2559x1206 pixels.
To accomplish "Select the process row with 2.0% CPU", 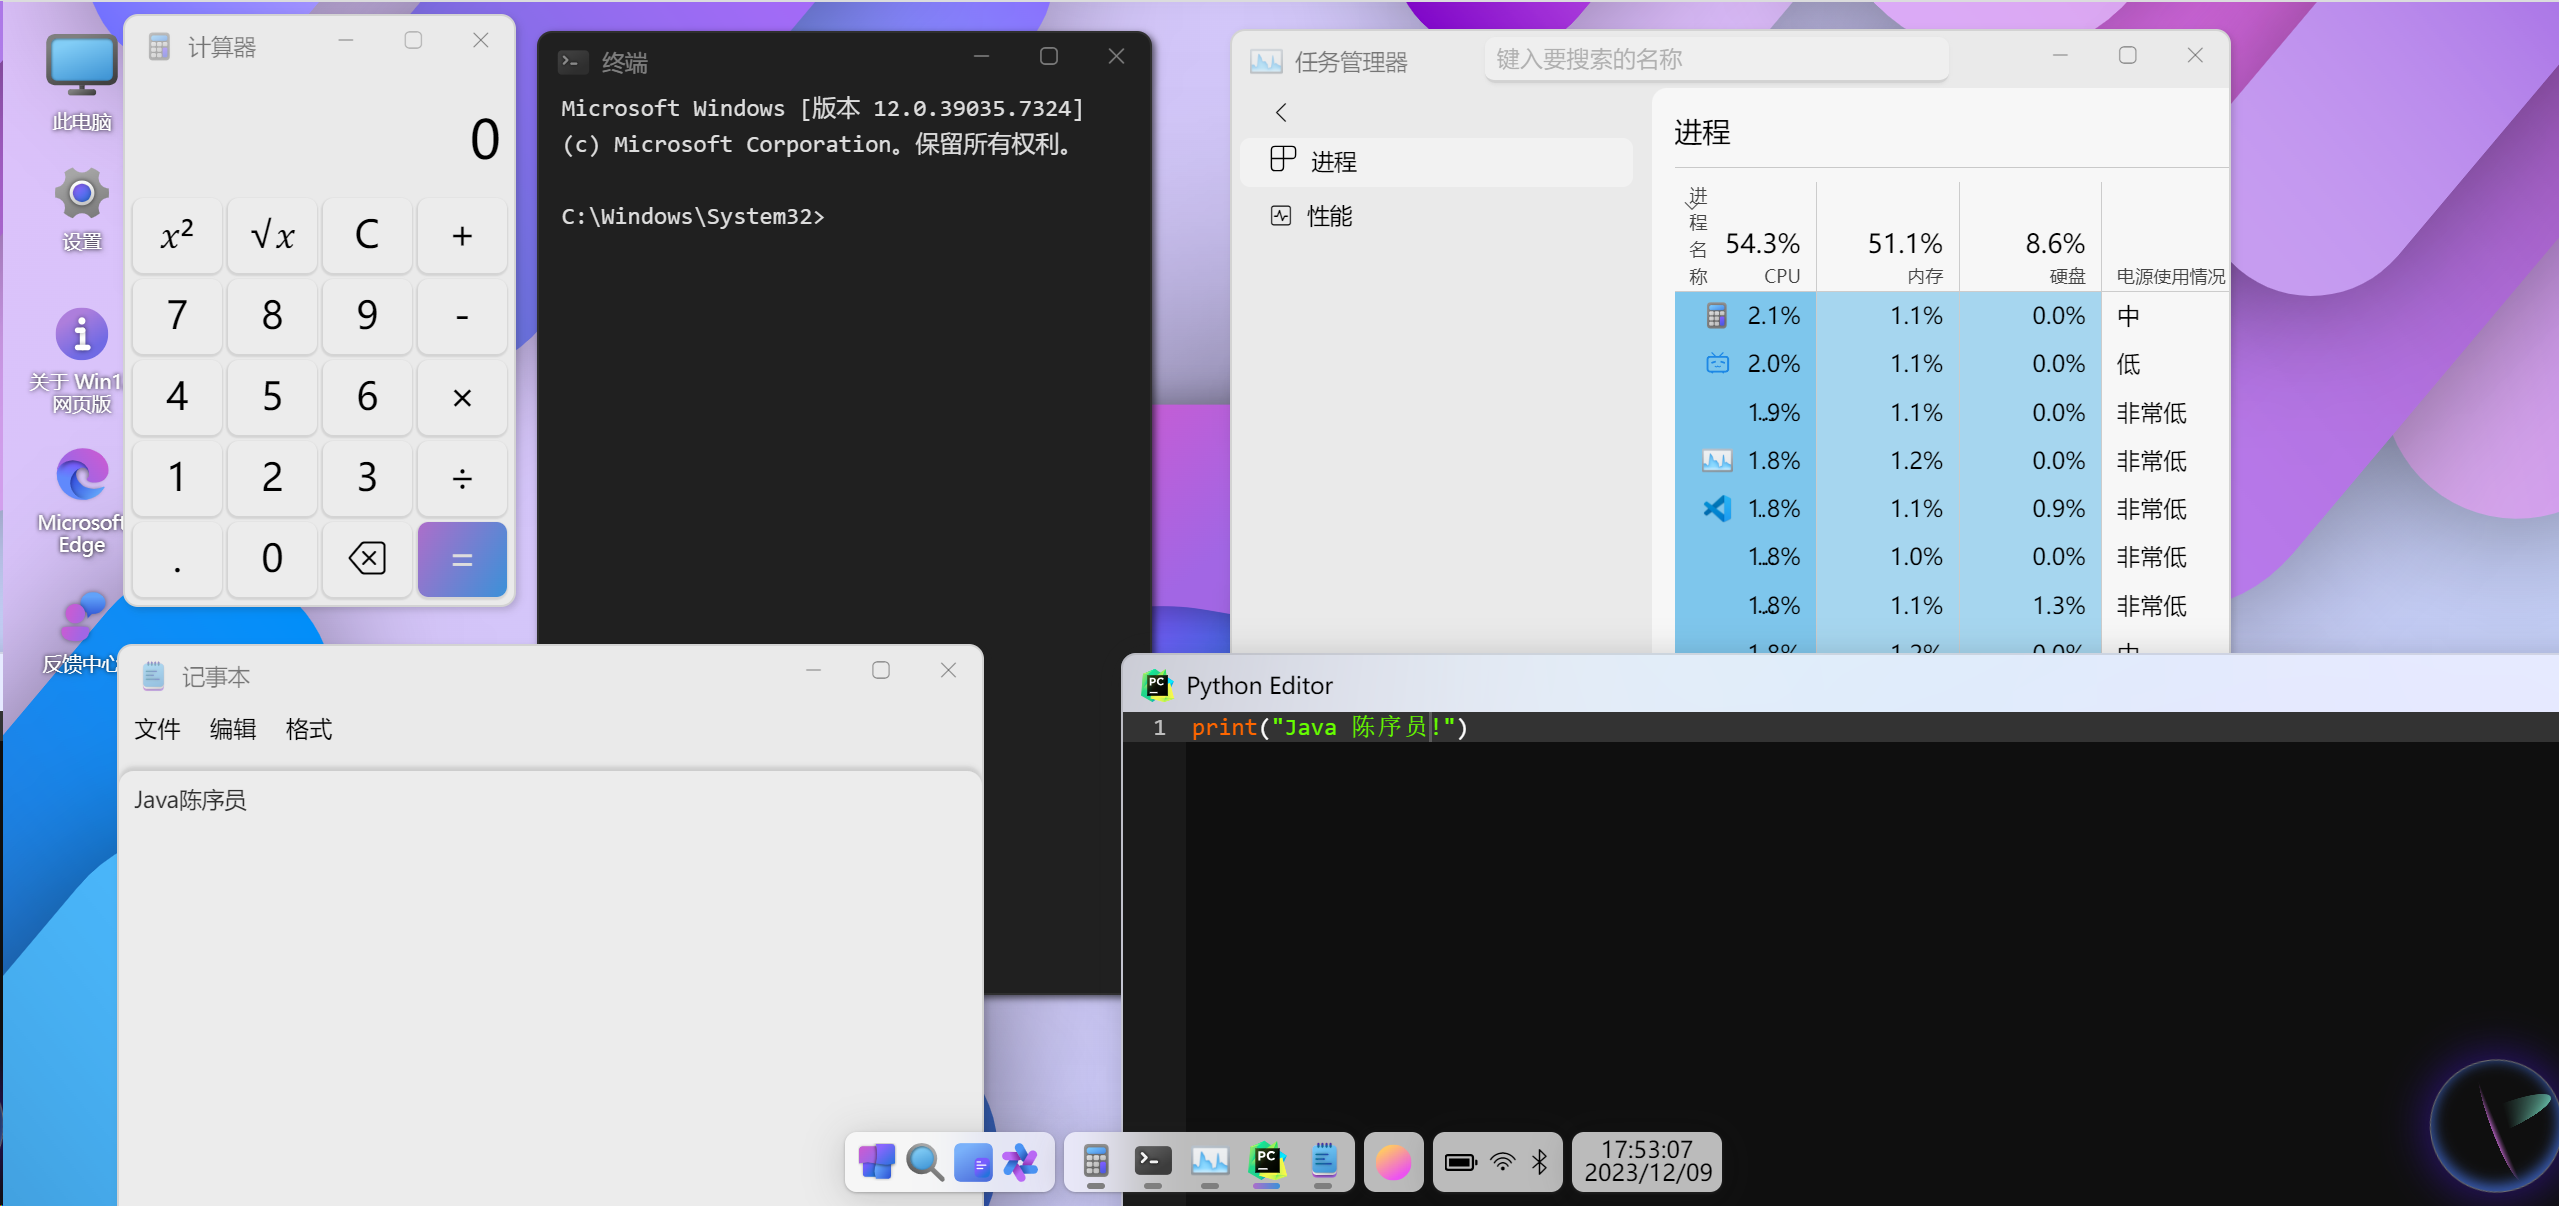I will (x=1951, y=364).
